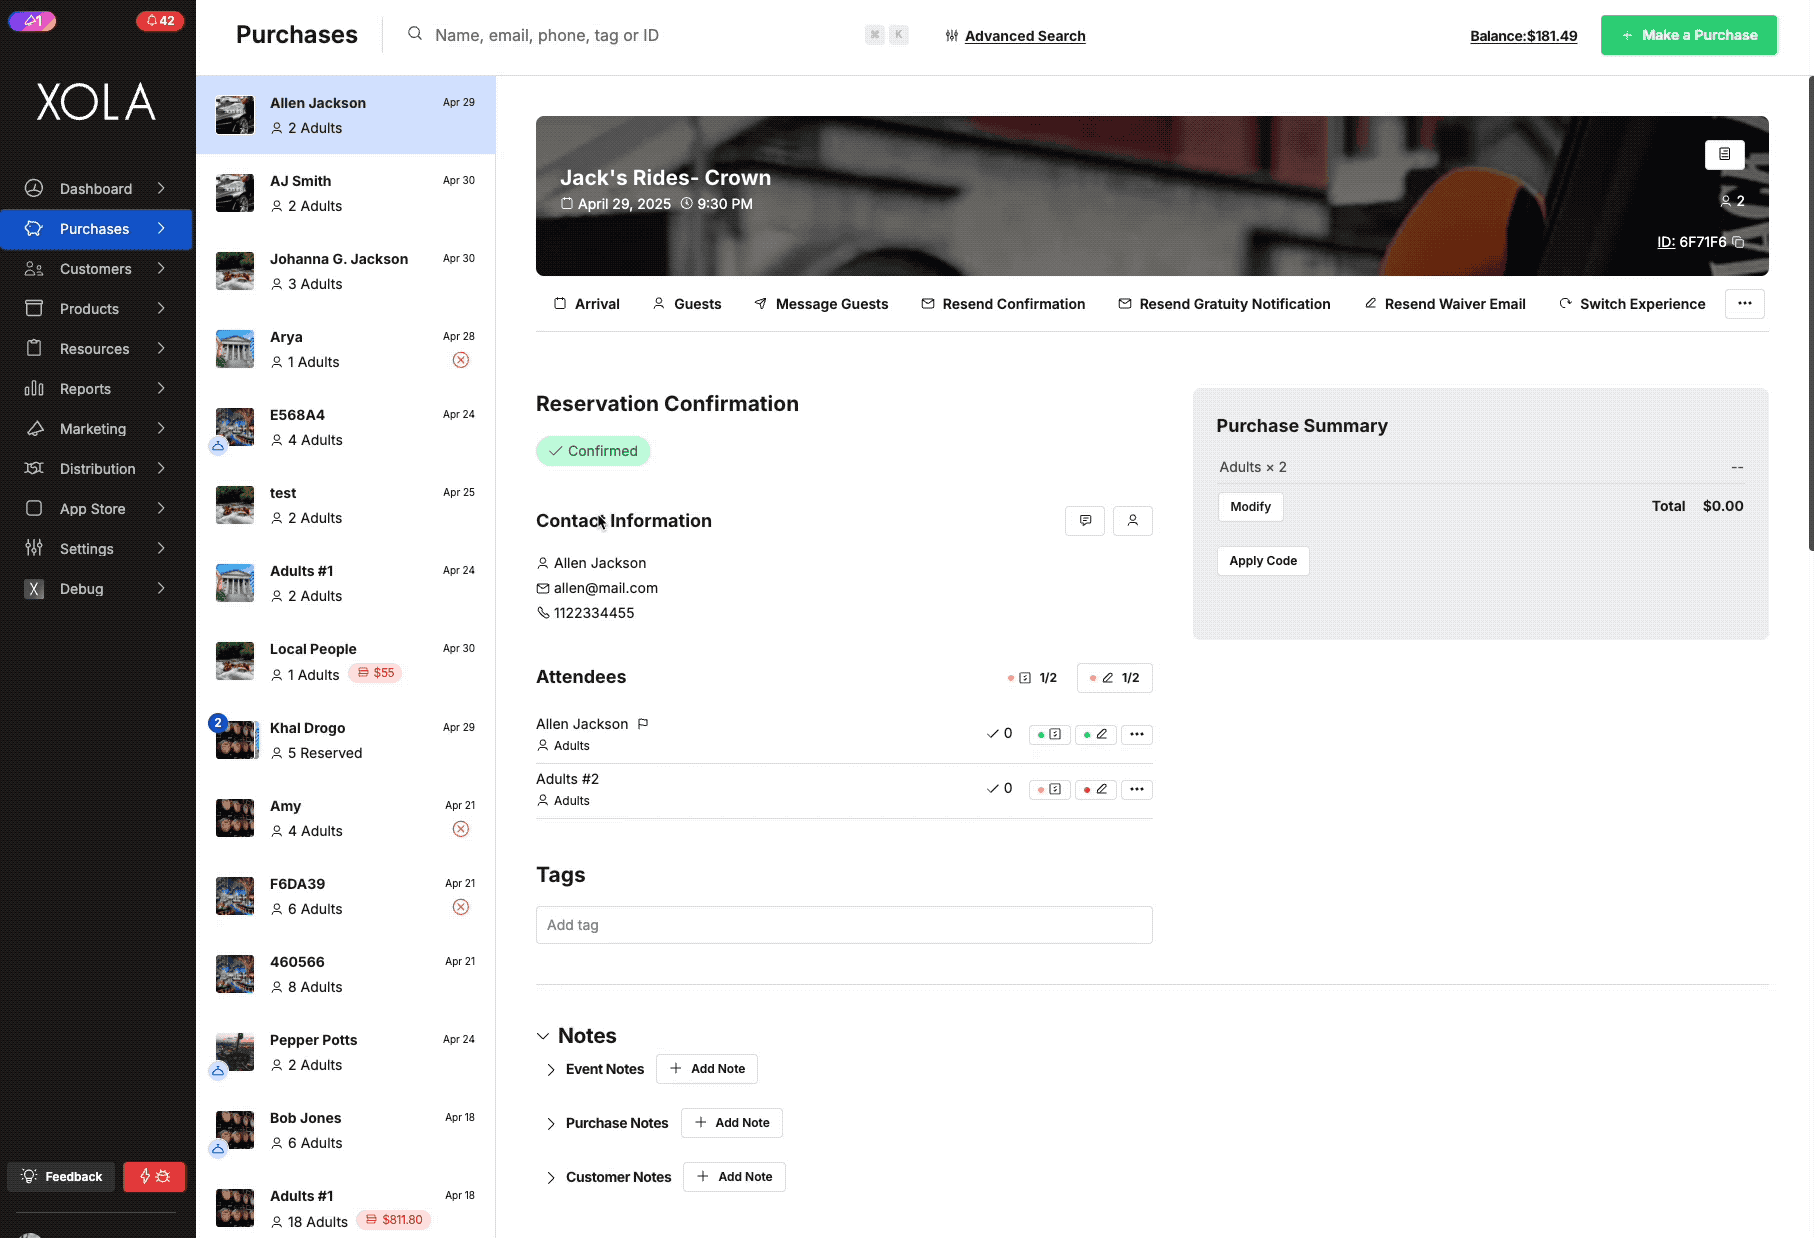Expand the Resources menu chevron
Viewport: 1814px width, 1238px height.
(x=161, y=348)
